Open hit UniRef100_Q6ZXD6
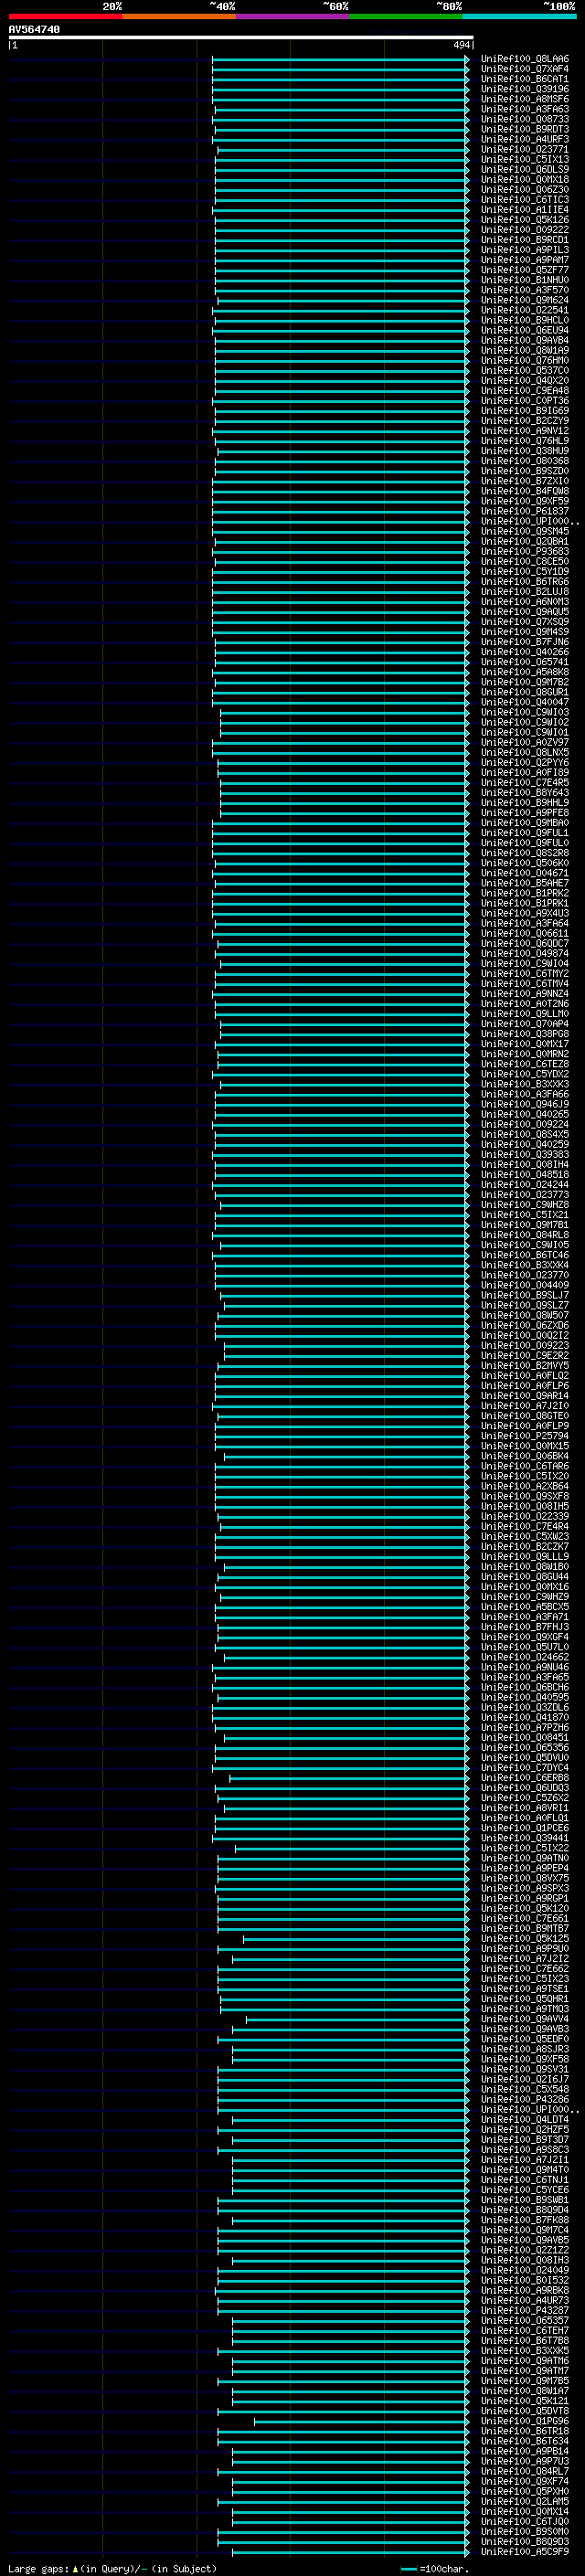585x2576 pixels. [x=524, y=1325]
